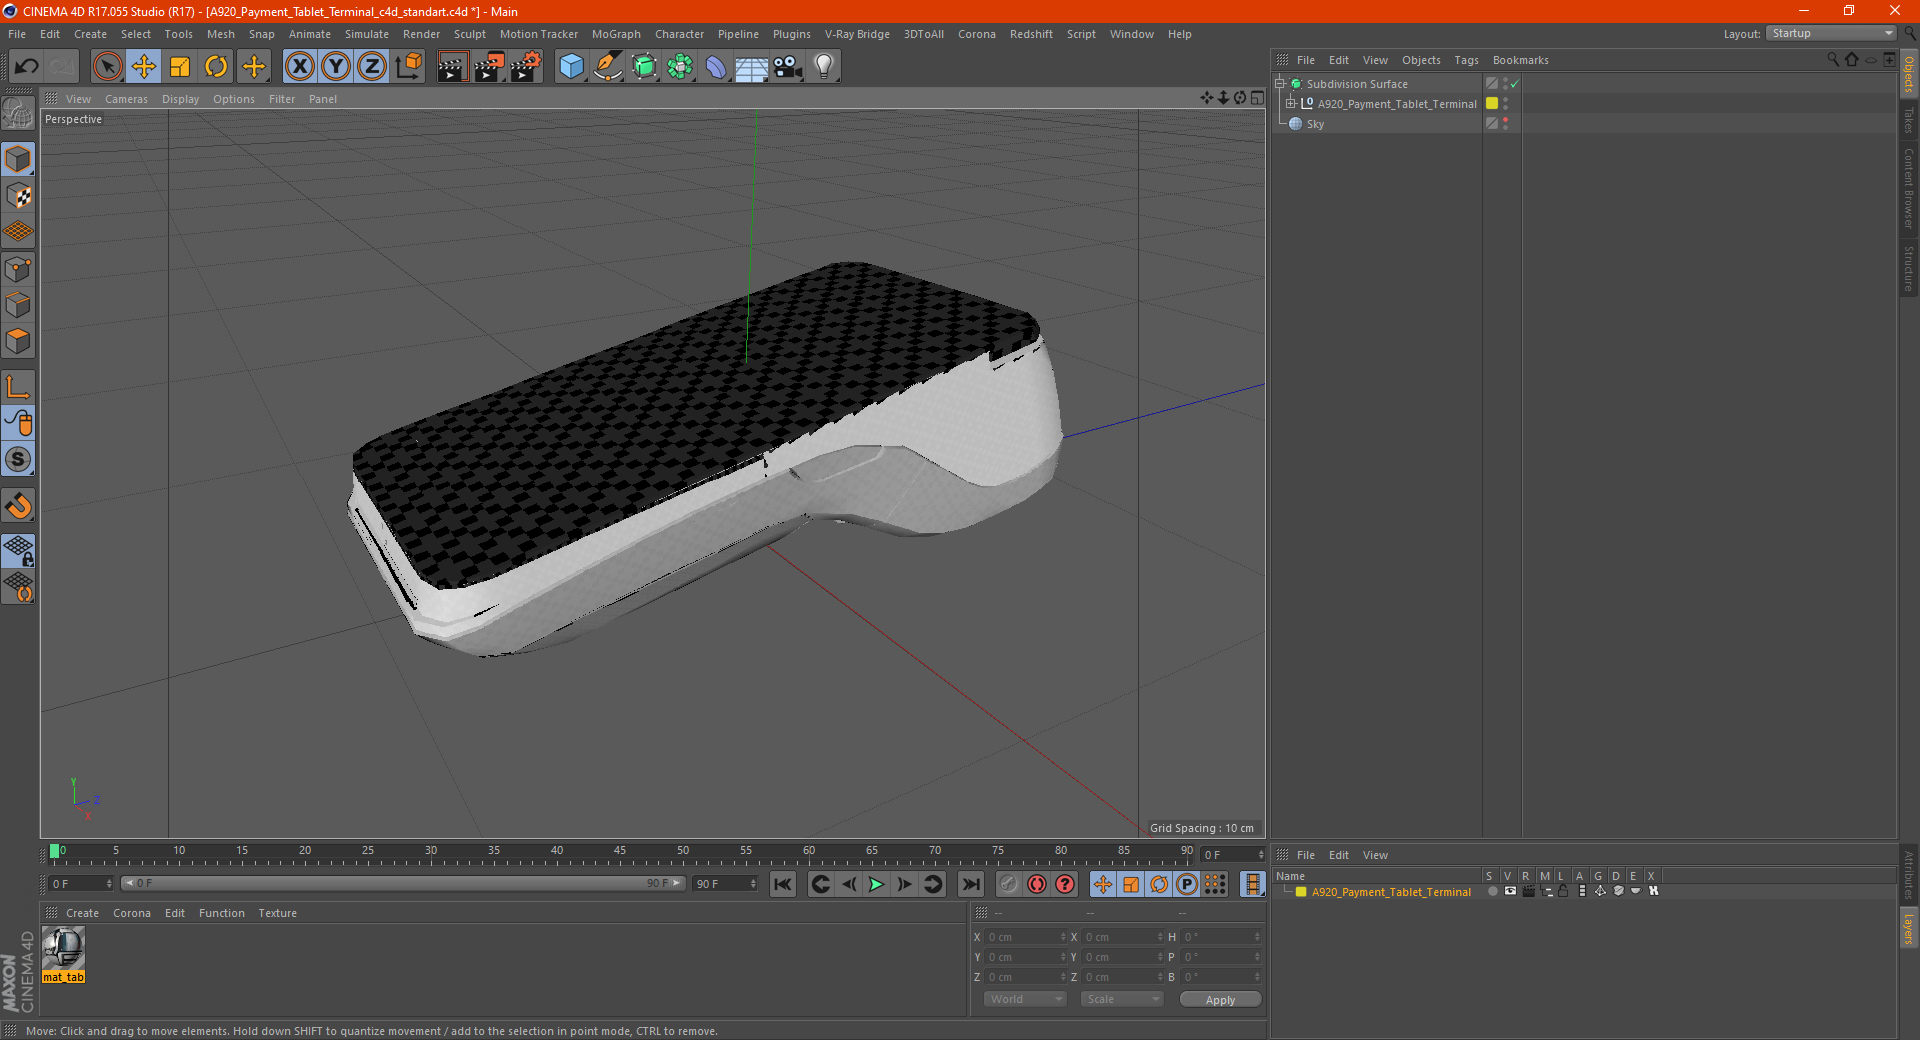
Task: Toggle the Z-axis lock button
Action: pyautogui.click(x=372, y=67)
